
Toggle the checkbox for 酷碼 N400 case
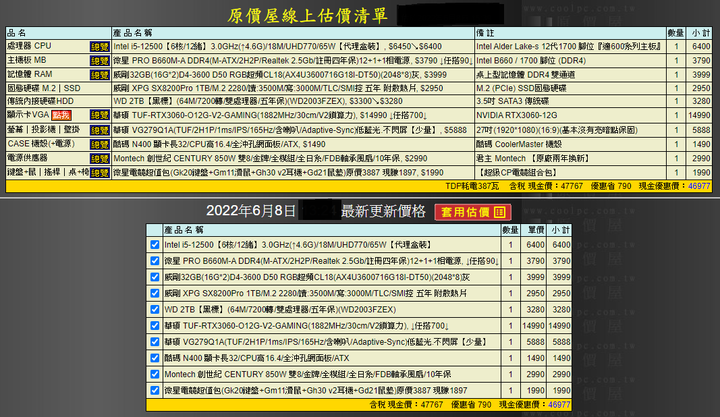[155, 358]
